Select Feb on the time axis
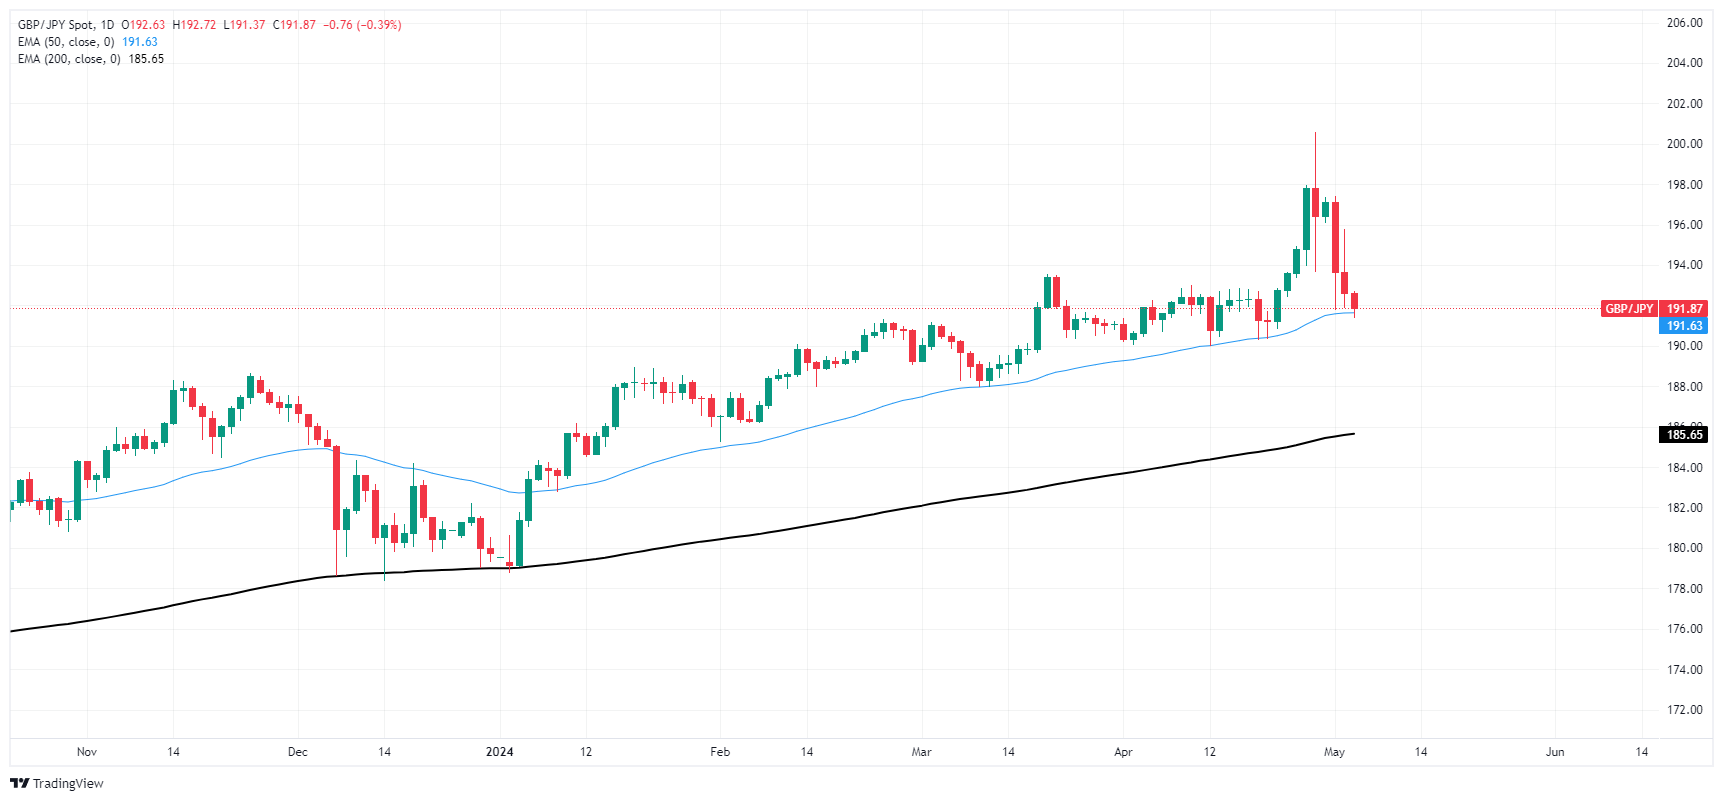The width and height of the screenshot is (1723, 801). coord(719,752)
